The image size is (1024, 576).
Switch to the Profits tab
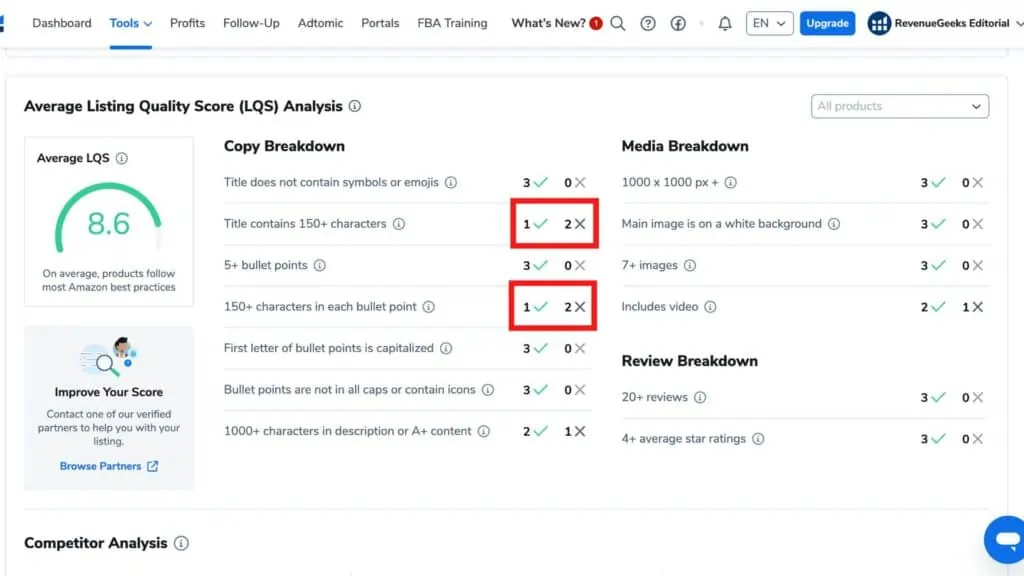[x=187, y=22]
